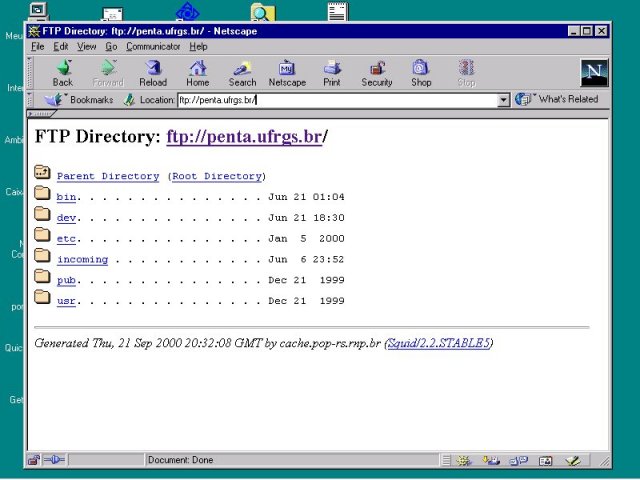The width and height of the screenshot is (640, 480).
Task: Follow the ftp://penta.ufrgs.br heading link
Action: [x=244, y=136]
